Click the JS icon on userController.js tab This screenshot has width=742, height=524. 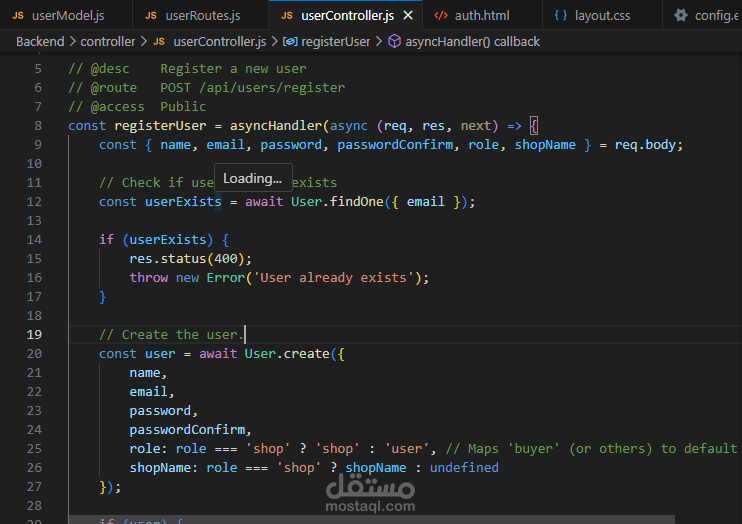point(287,16)
